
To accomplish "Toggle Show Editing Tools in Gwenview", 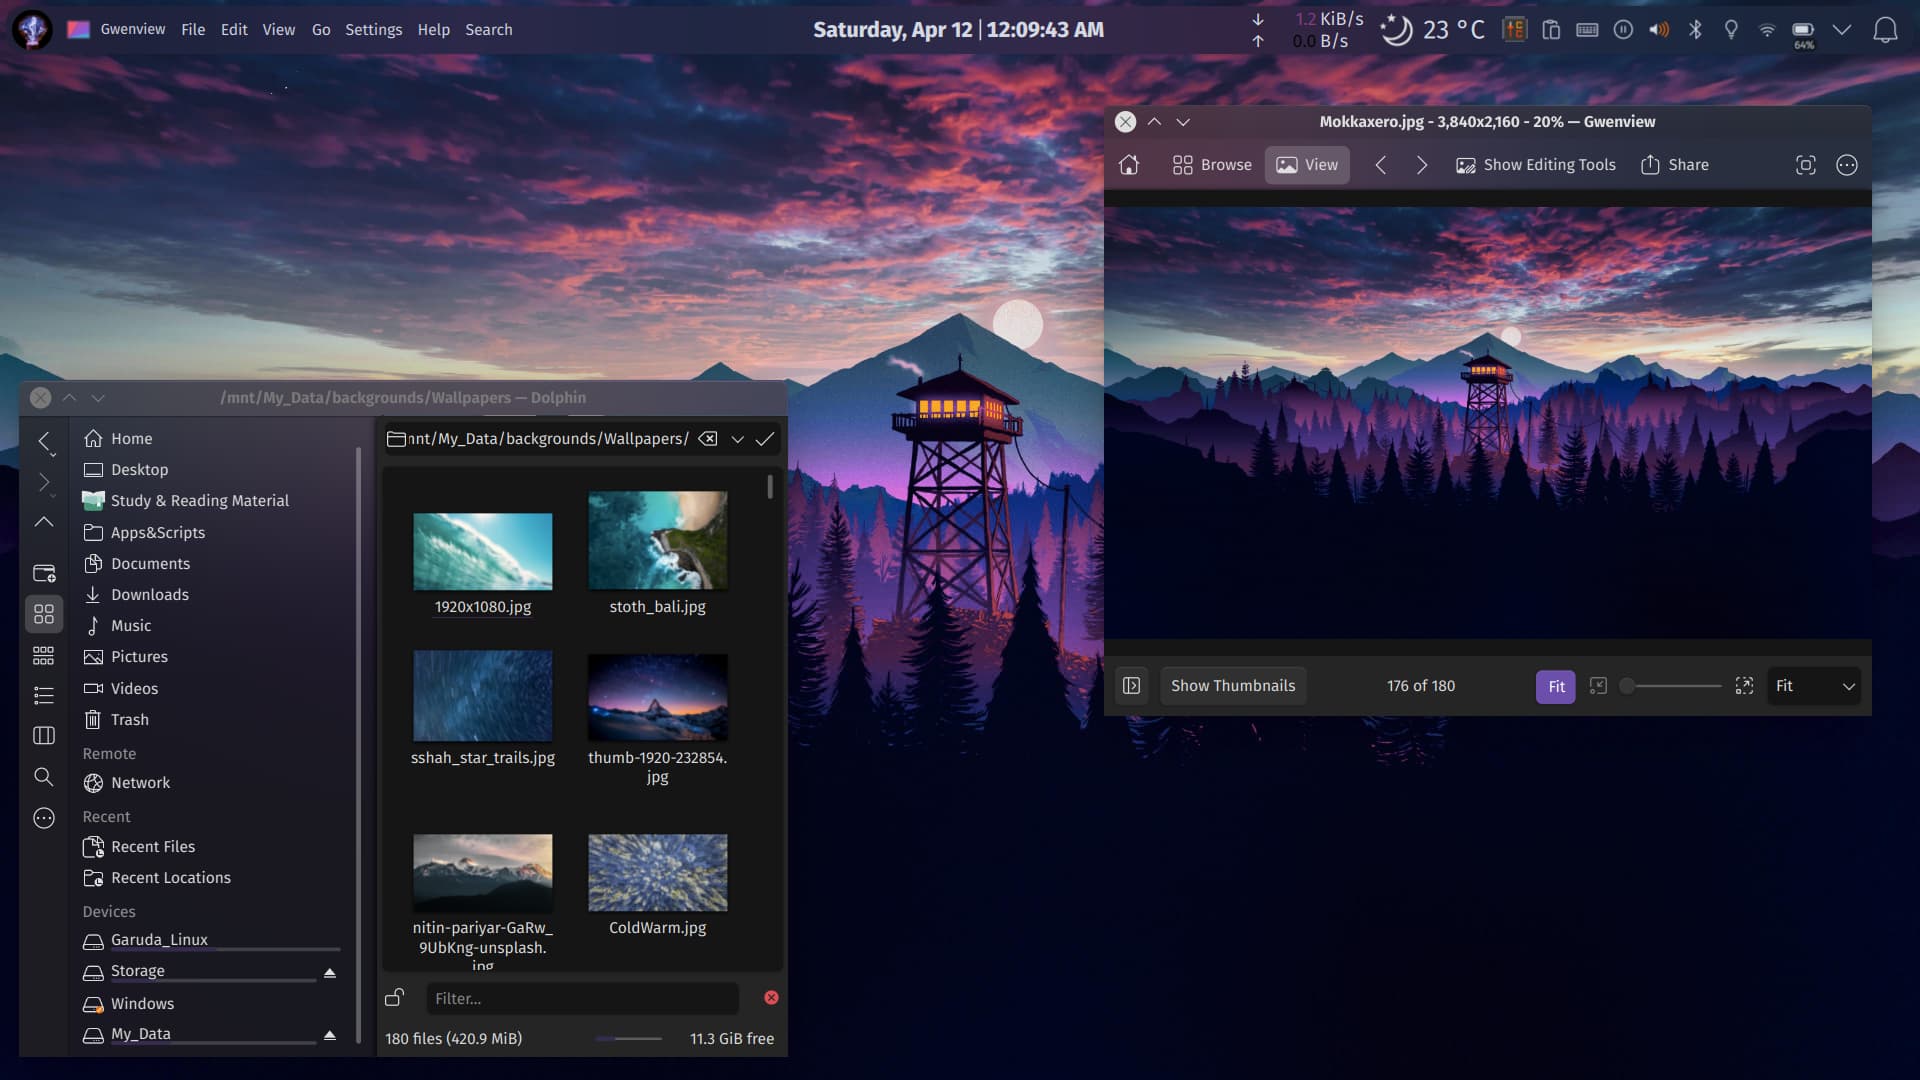I will point(1536,165).
